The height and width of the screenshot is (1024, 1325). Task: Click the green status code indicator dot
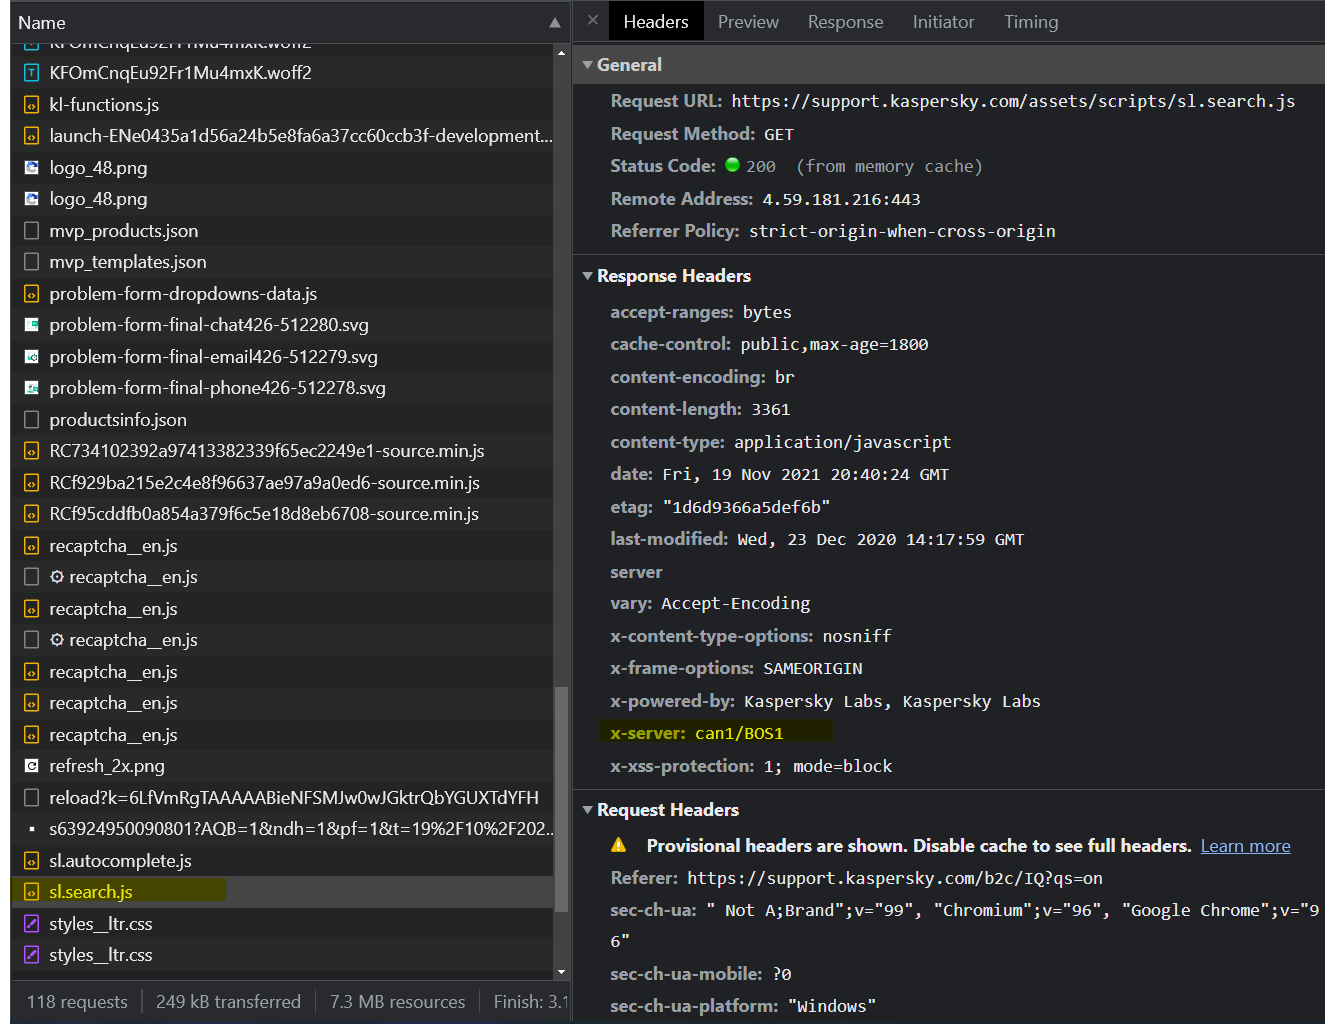pos(732,165)
